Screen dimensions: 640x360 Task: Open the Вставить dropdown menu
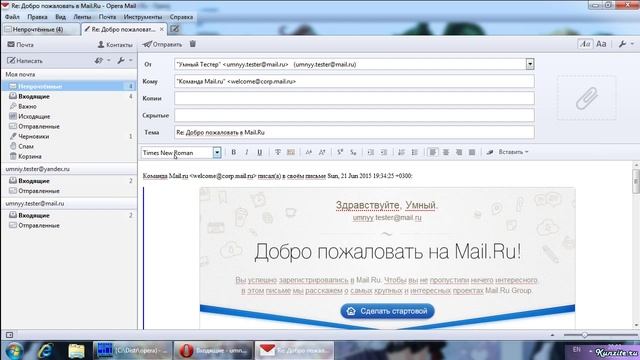pos(513,152)
